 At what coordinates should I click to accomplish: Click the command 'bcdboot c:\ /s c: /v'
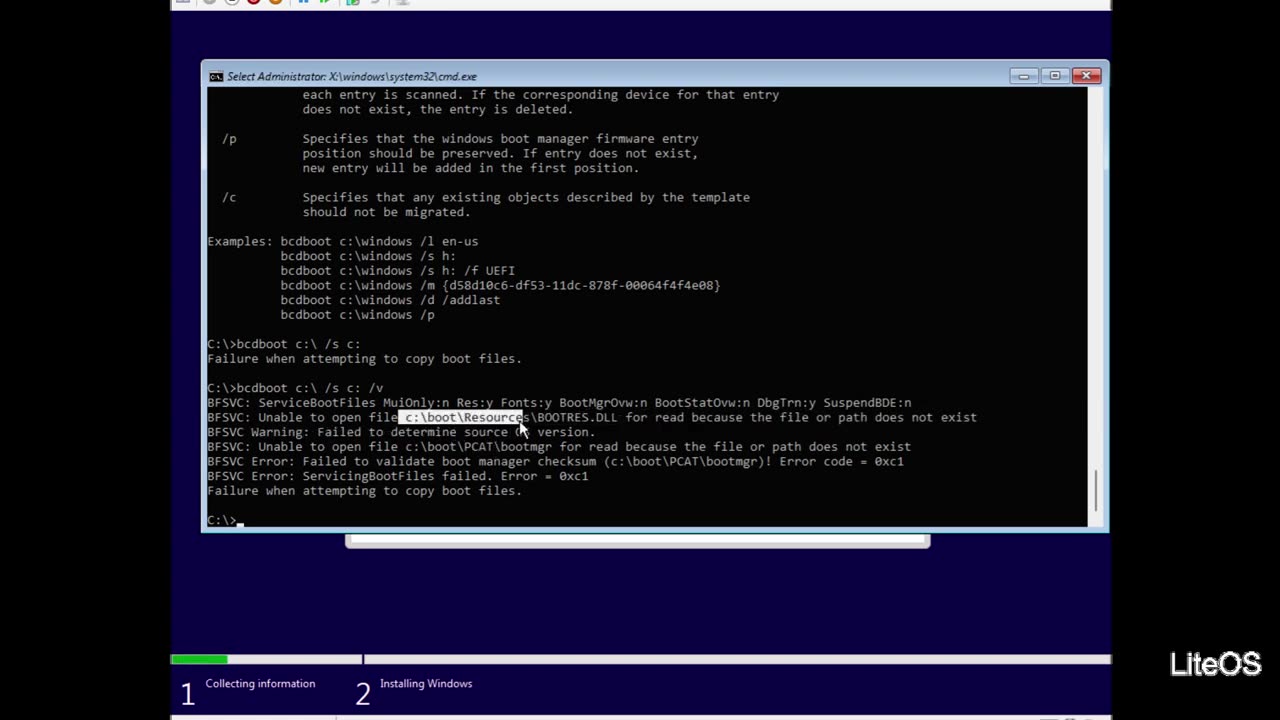click(x=310, y=388)
